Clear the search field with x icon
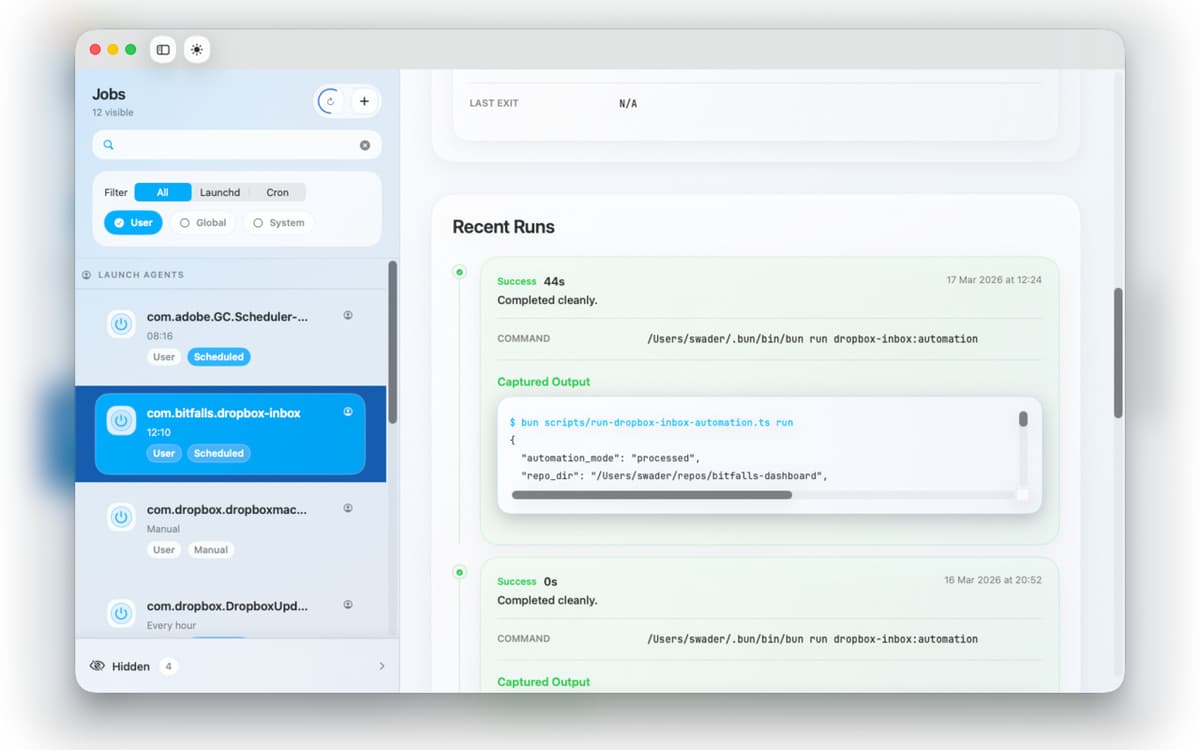The image size is (1200, 750). [x=365, y=145]
